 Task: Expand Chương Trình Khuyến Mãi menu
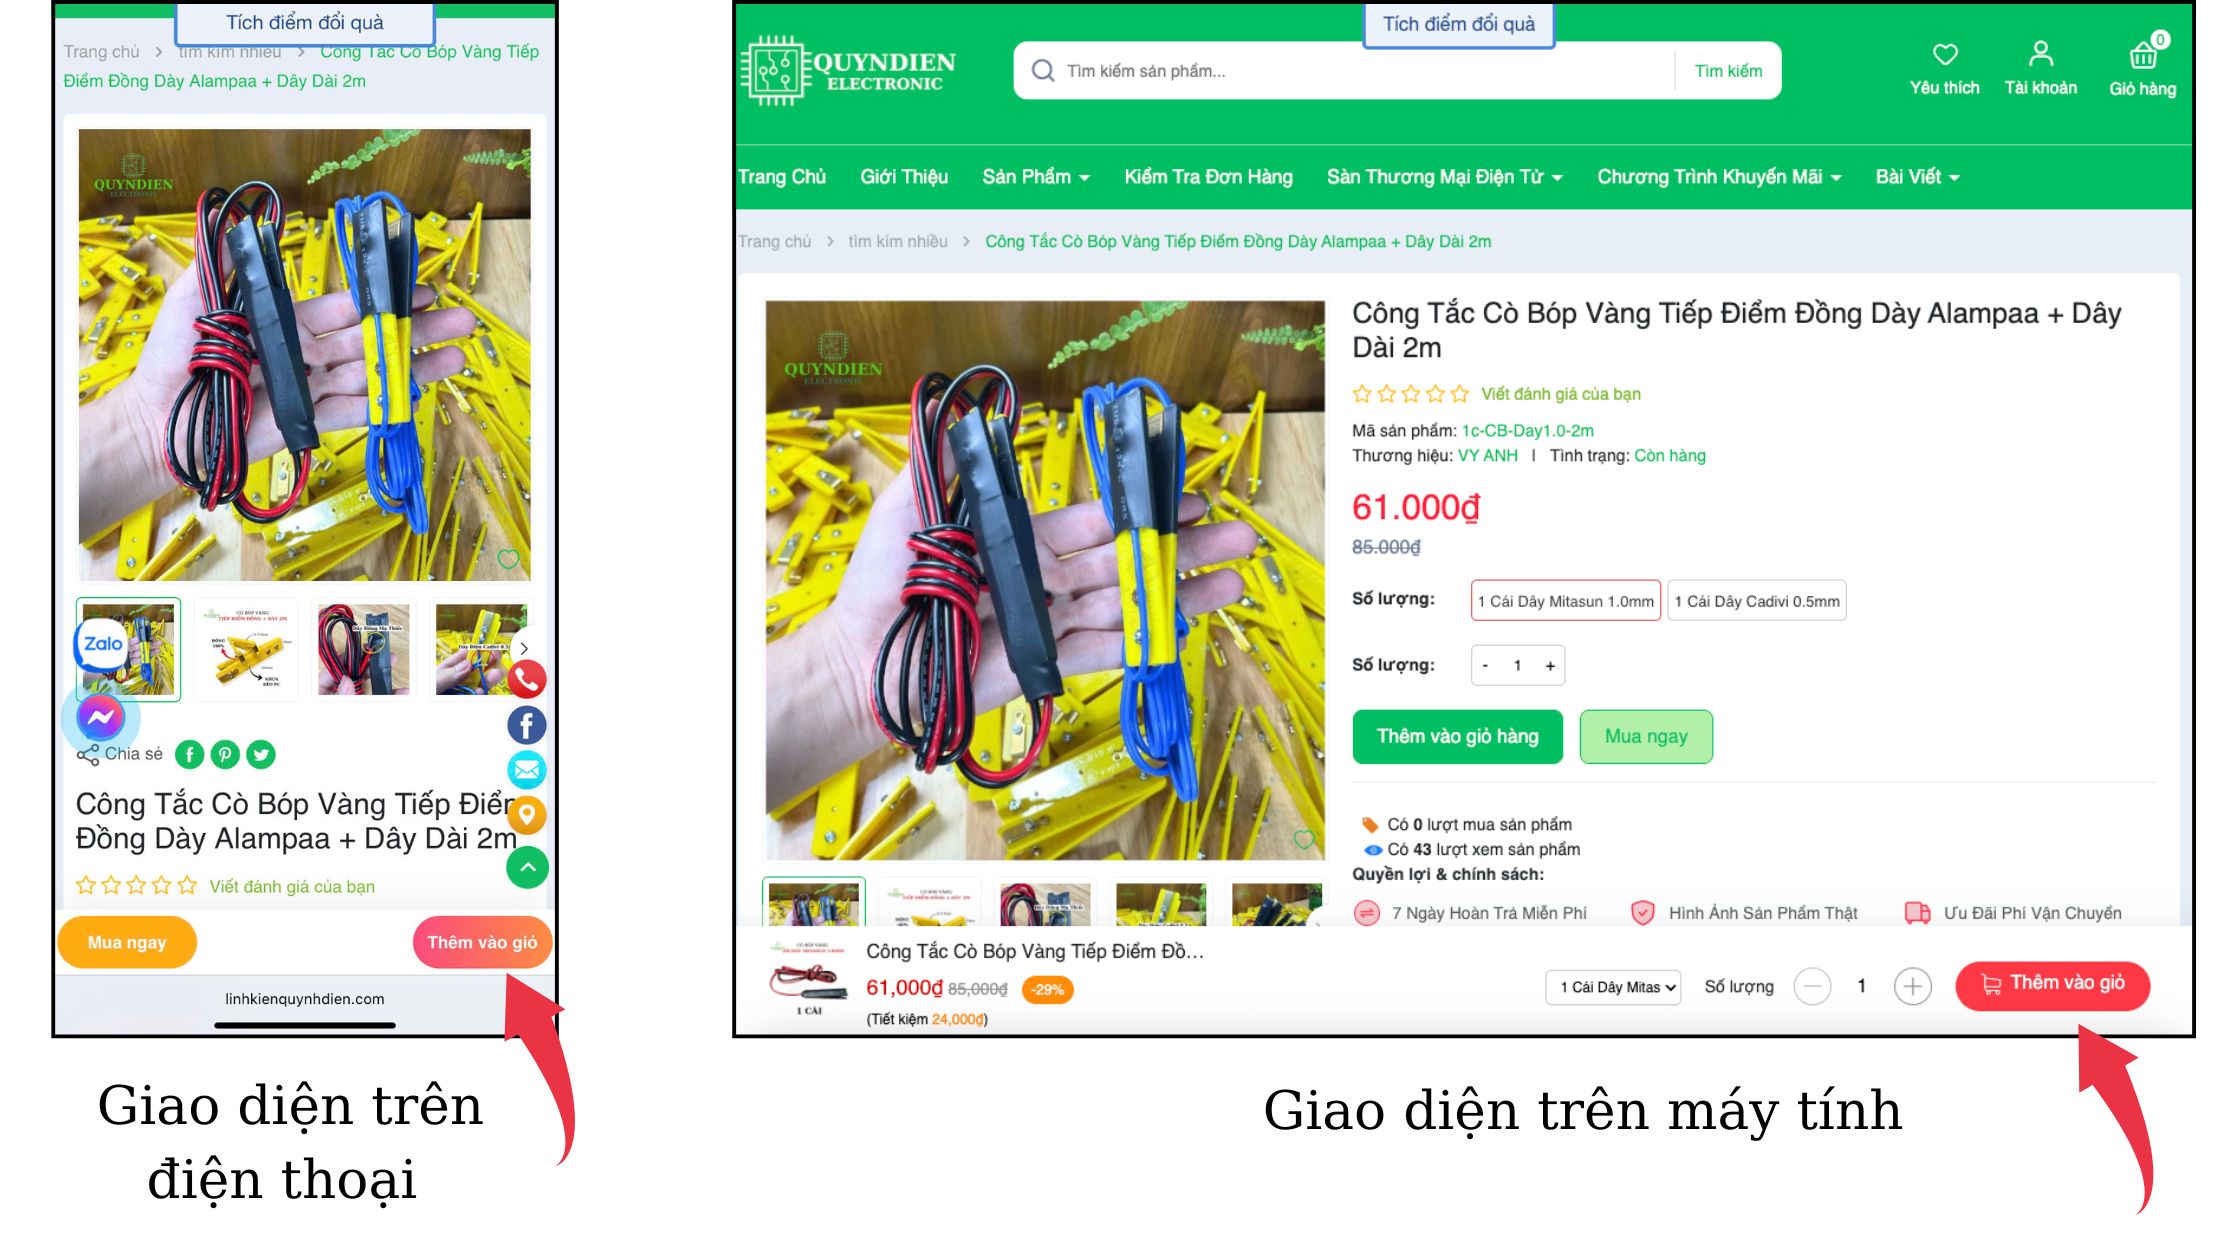click(1719, 177)
